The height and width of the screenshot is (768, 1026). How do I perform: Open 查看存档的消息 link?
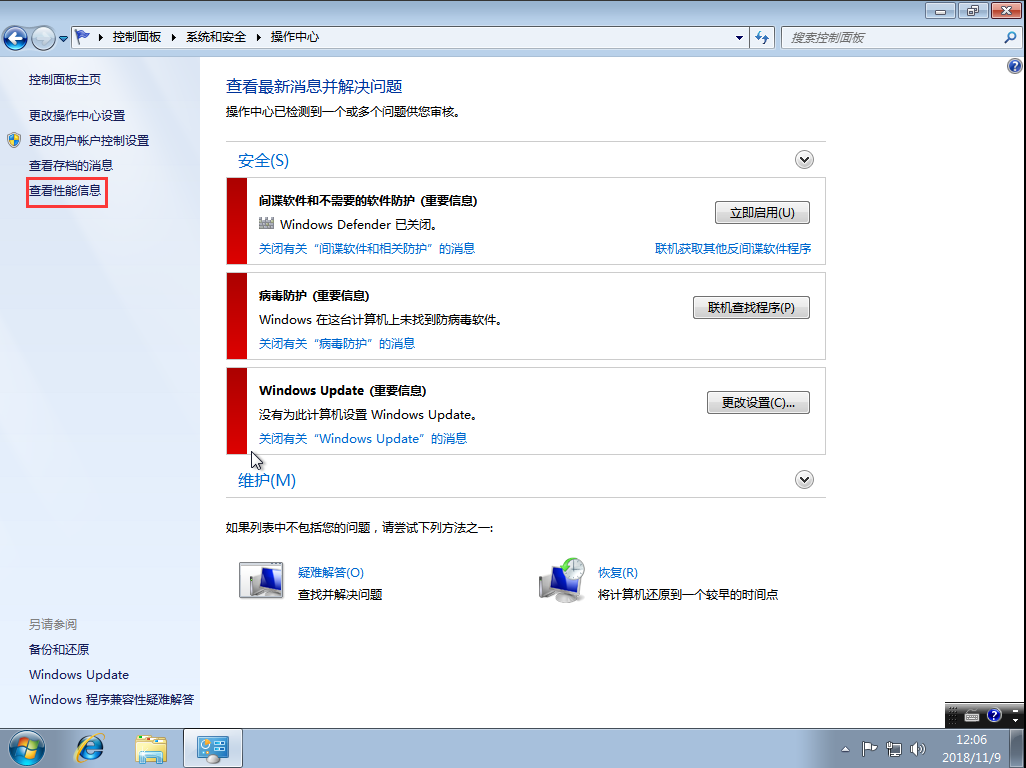(71, 166)
